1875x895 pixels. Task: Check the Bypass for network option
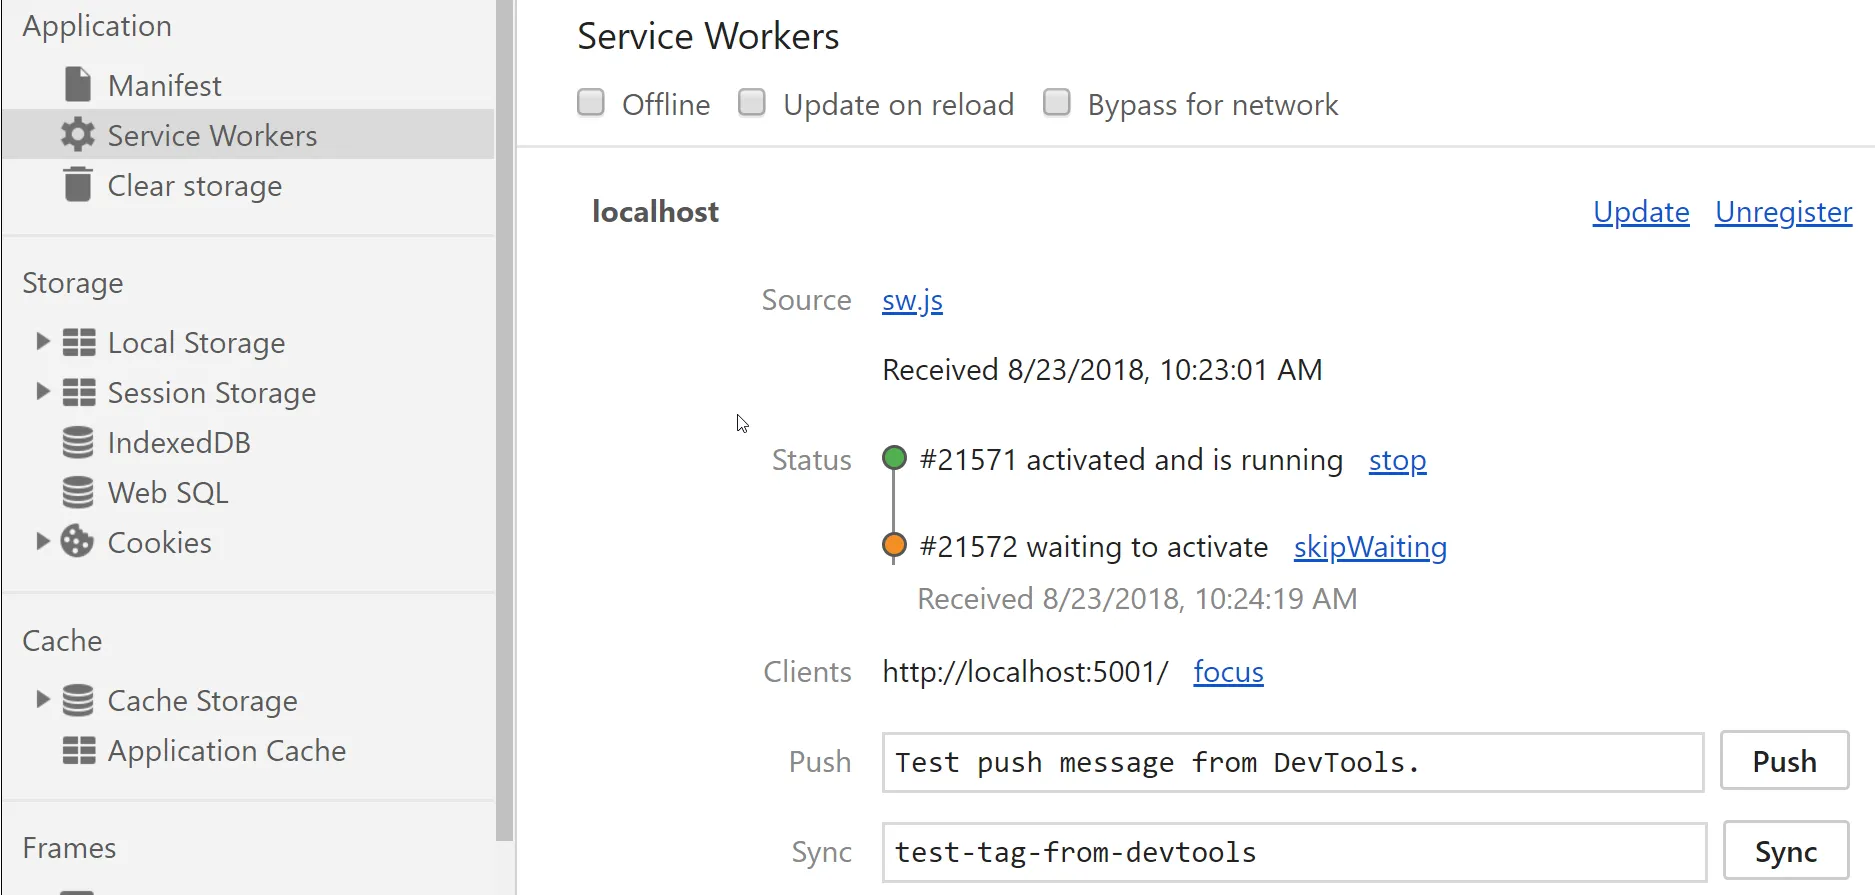tap(1057, 103)
